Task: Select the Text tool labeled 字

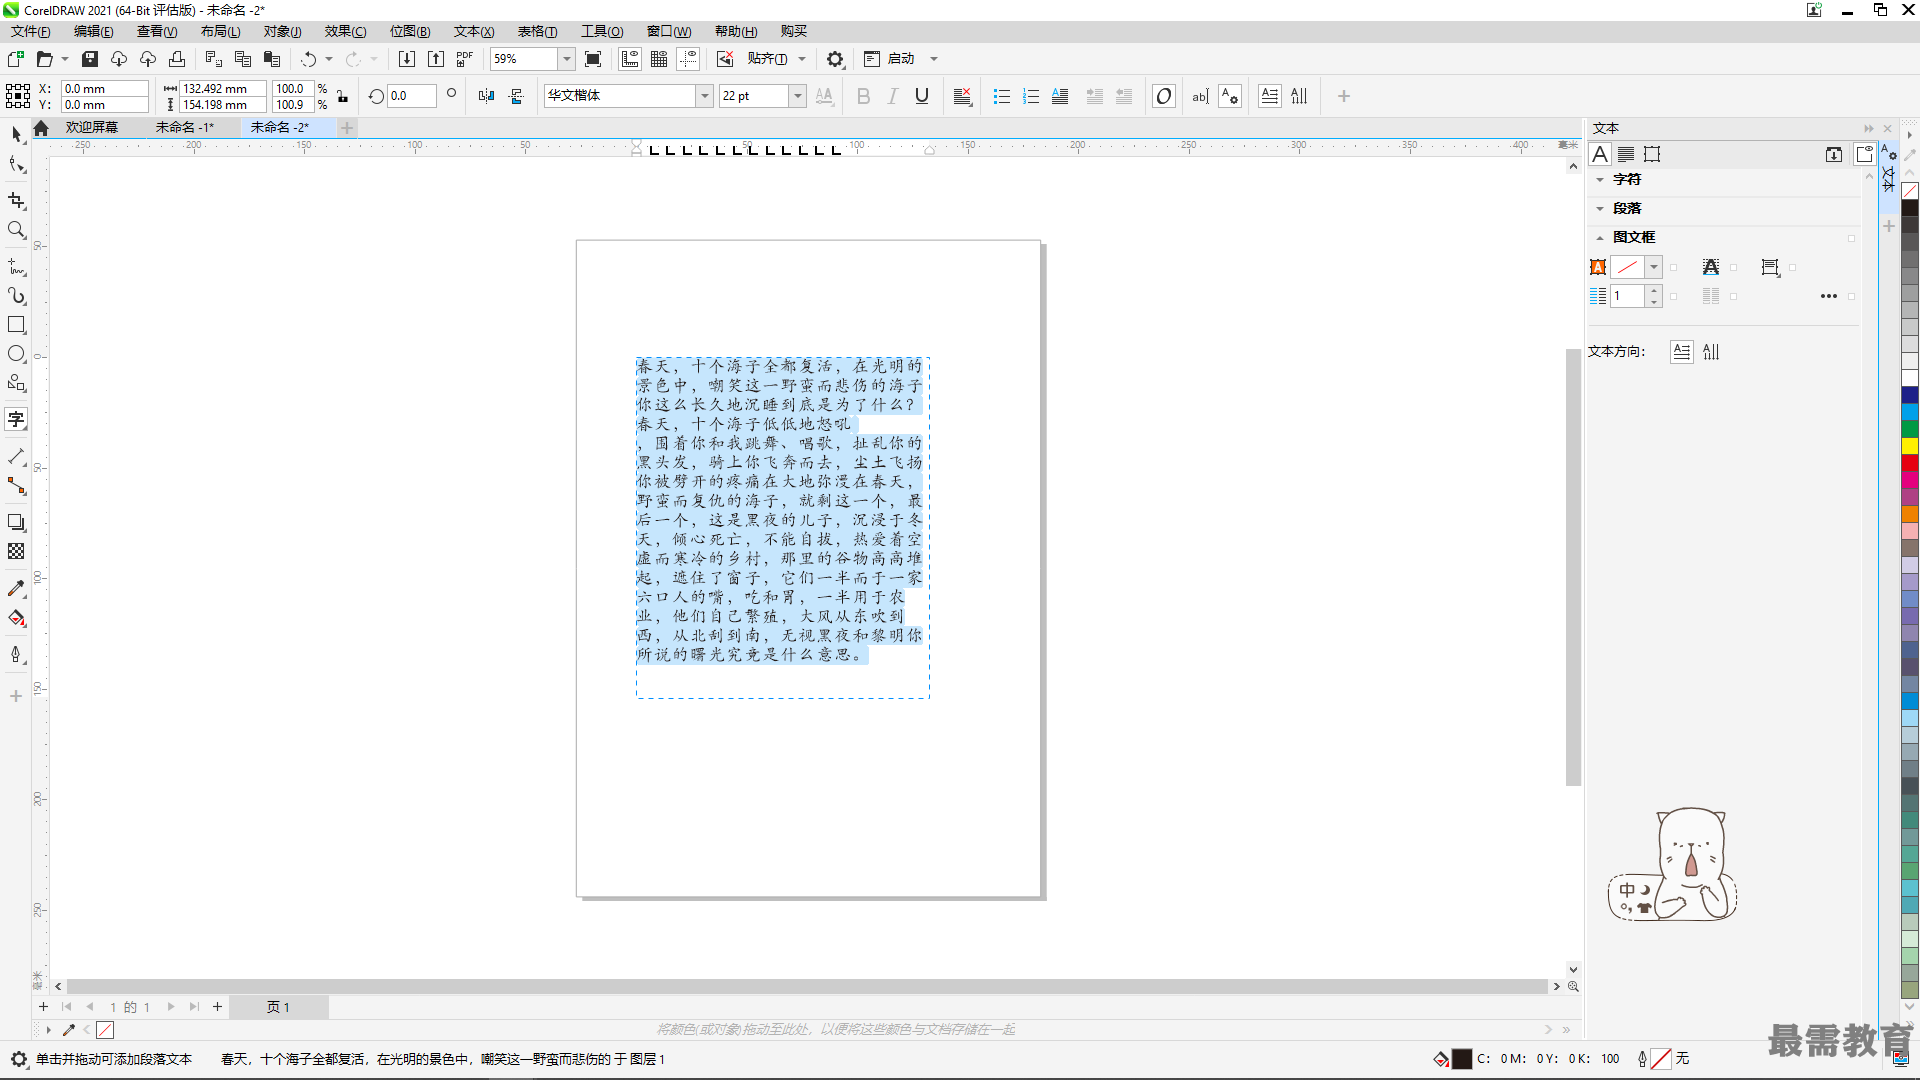Action: click(16, 419)
